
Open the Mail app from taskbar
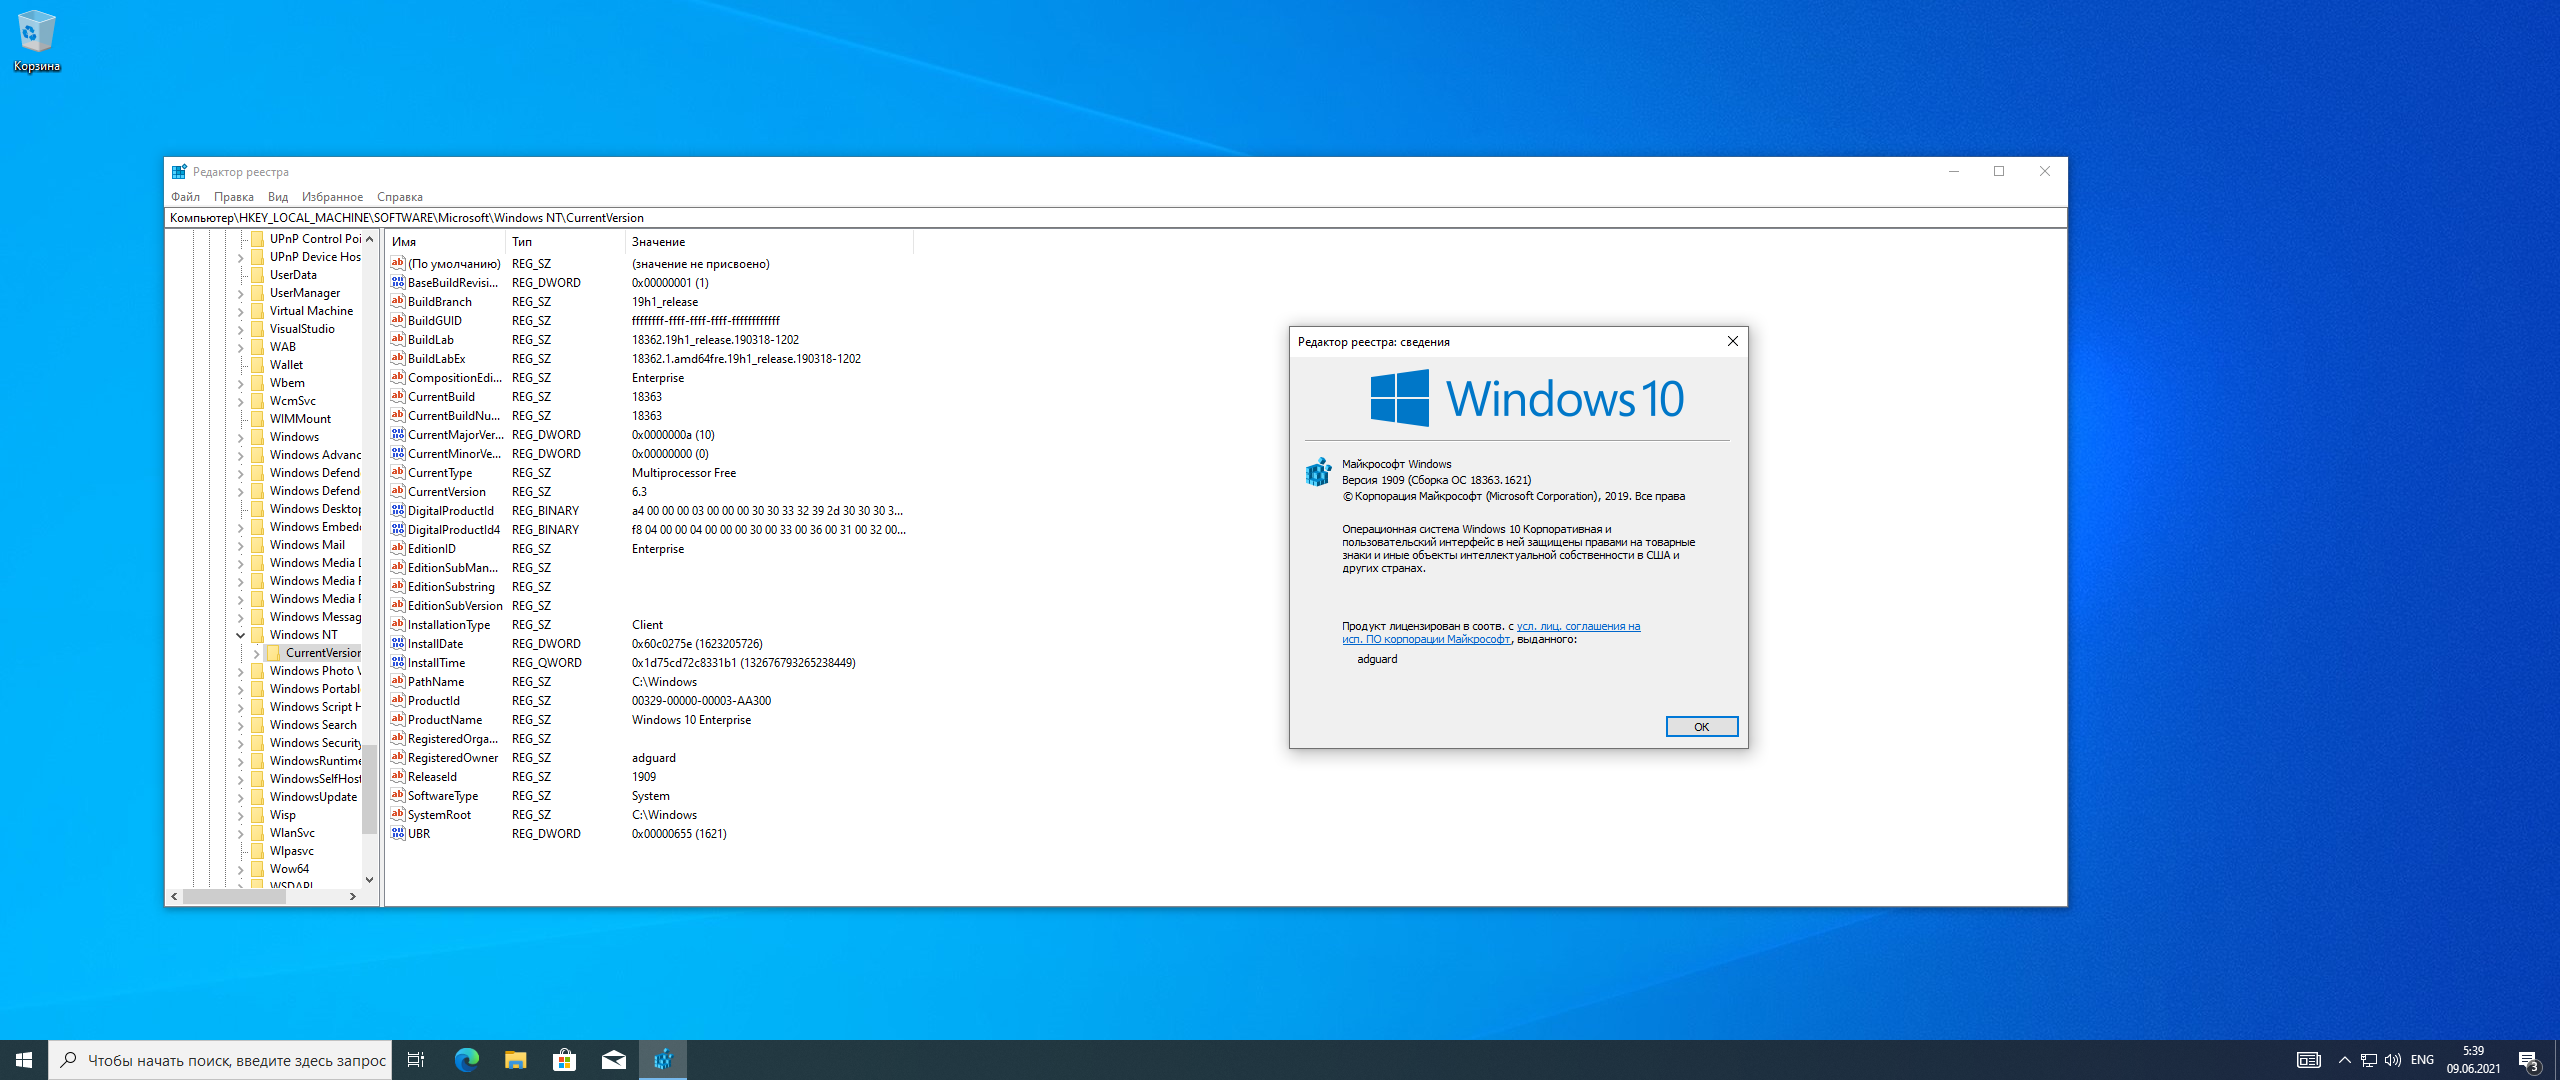(x=613, y=1060)
